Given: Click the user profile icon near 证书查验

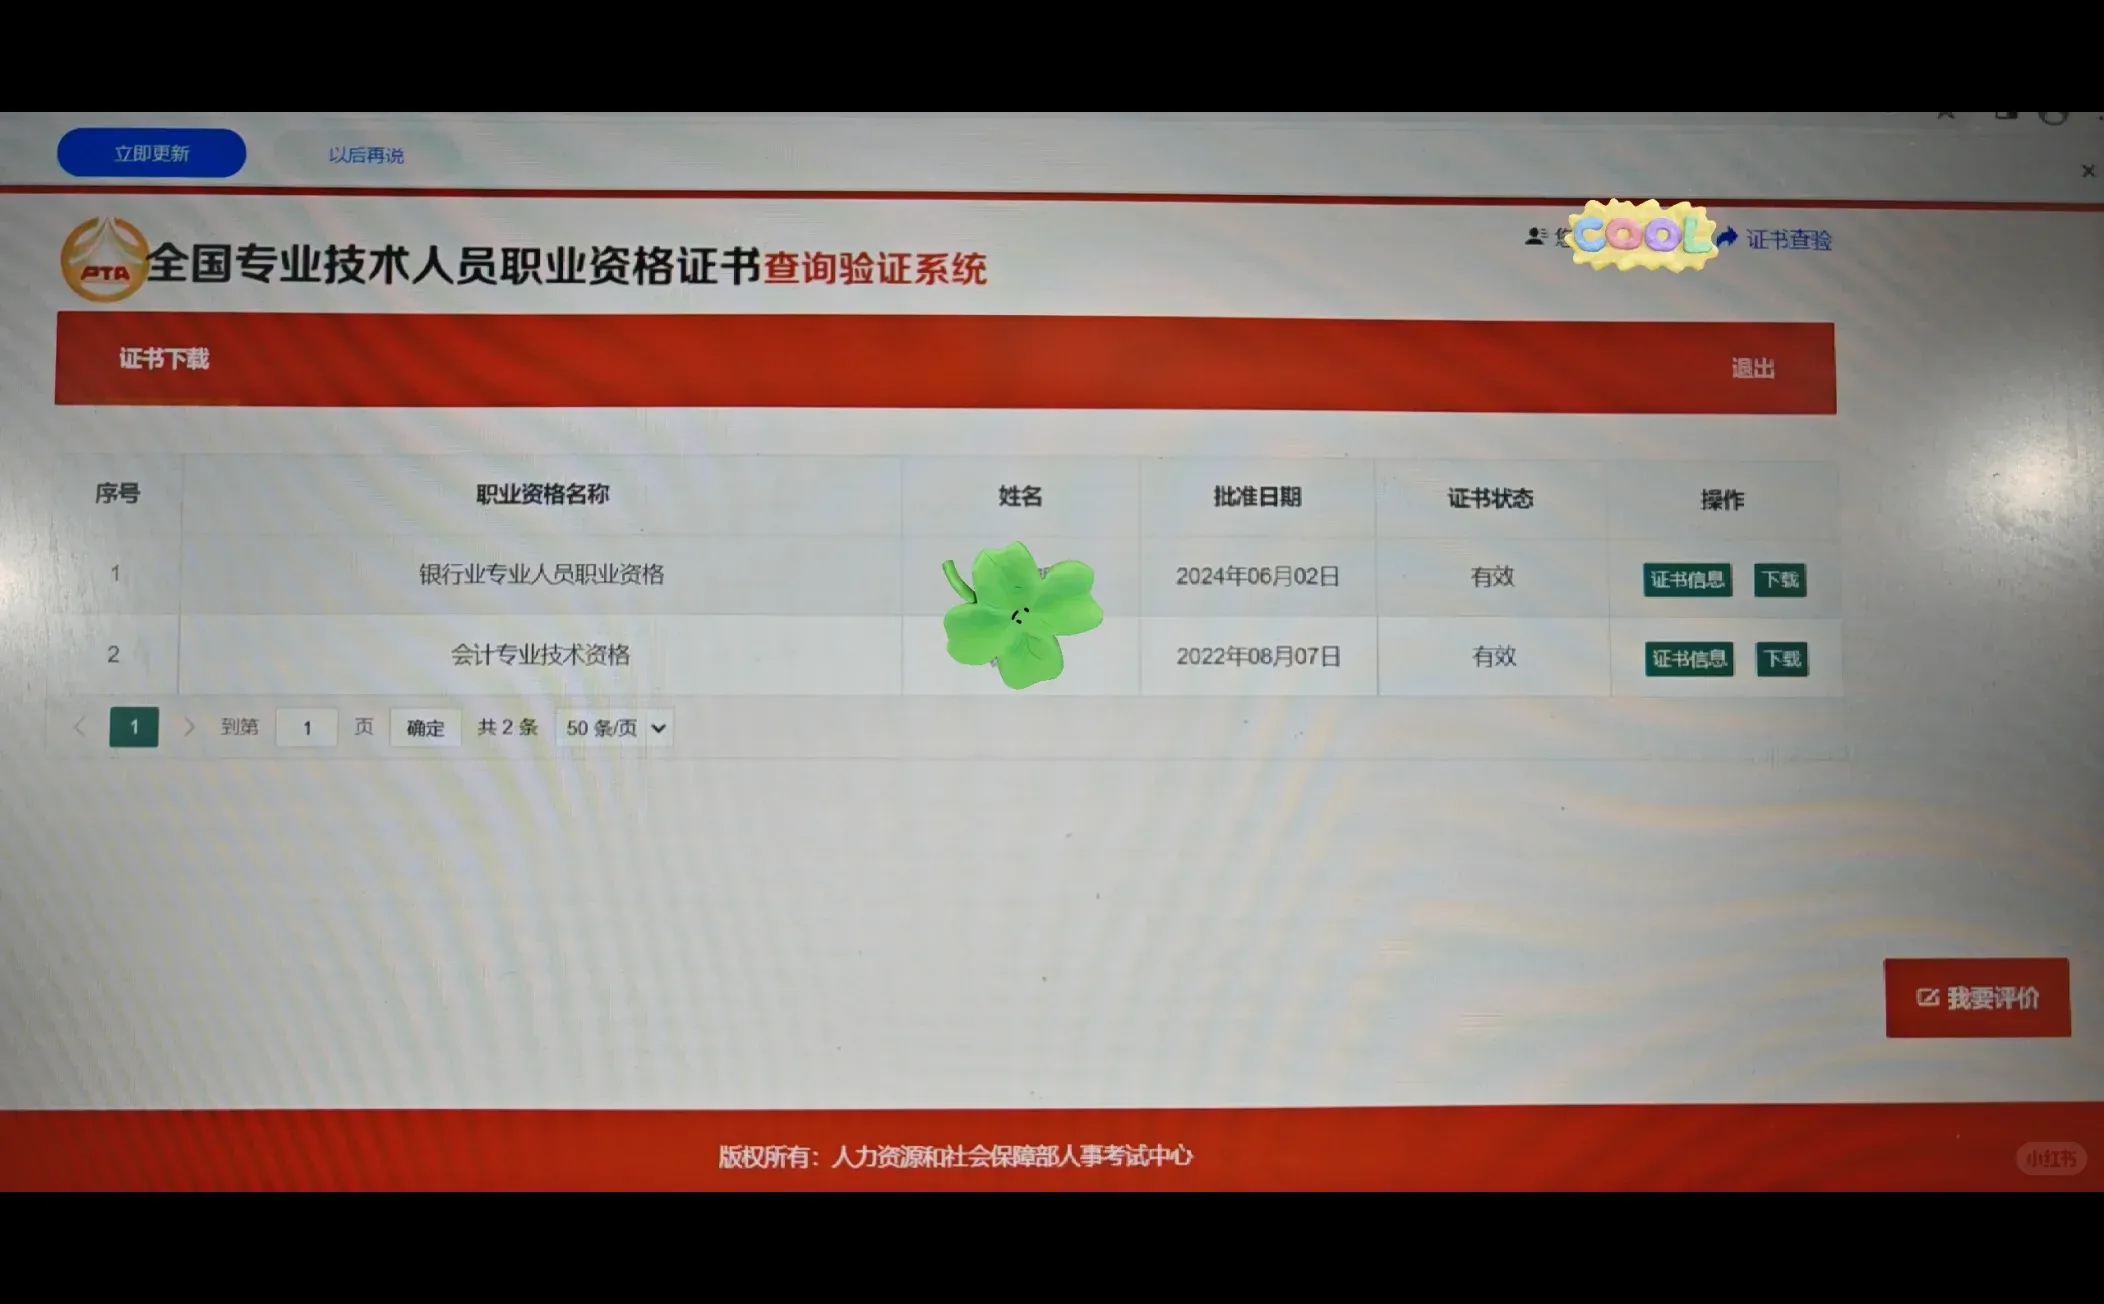Looking at the screenshot, I should pyautogui.click(x=1535, y=237).
